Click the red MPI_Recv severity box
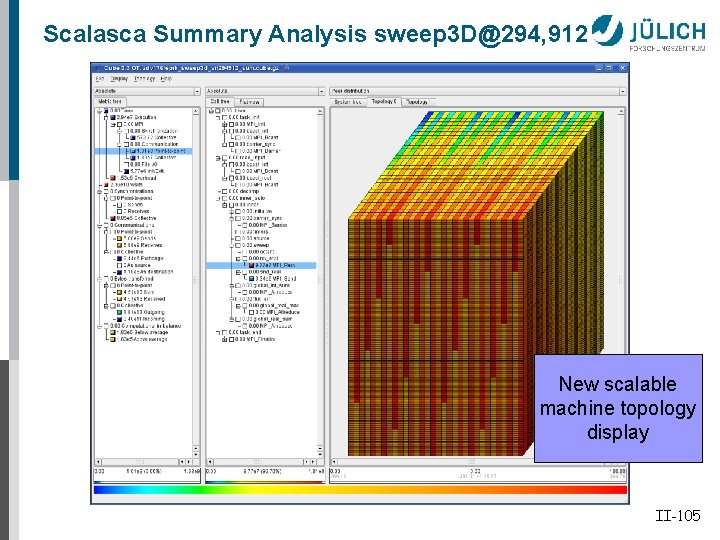Screen dimensions: 720x540 [x=252, y=265]
